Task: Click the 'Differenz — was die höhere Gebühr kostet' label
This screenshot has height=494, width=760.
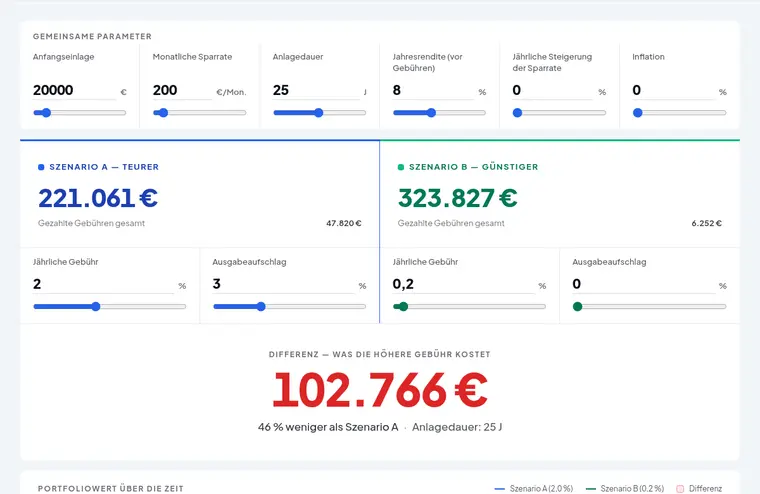Action: click(x=380, y=354)
